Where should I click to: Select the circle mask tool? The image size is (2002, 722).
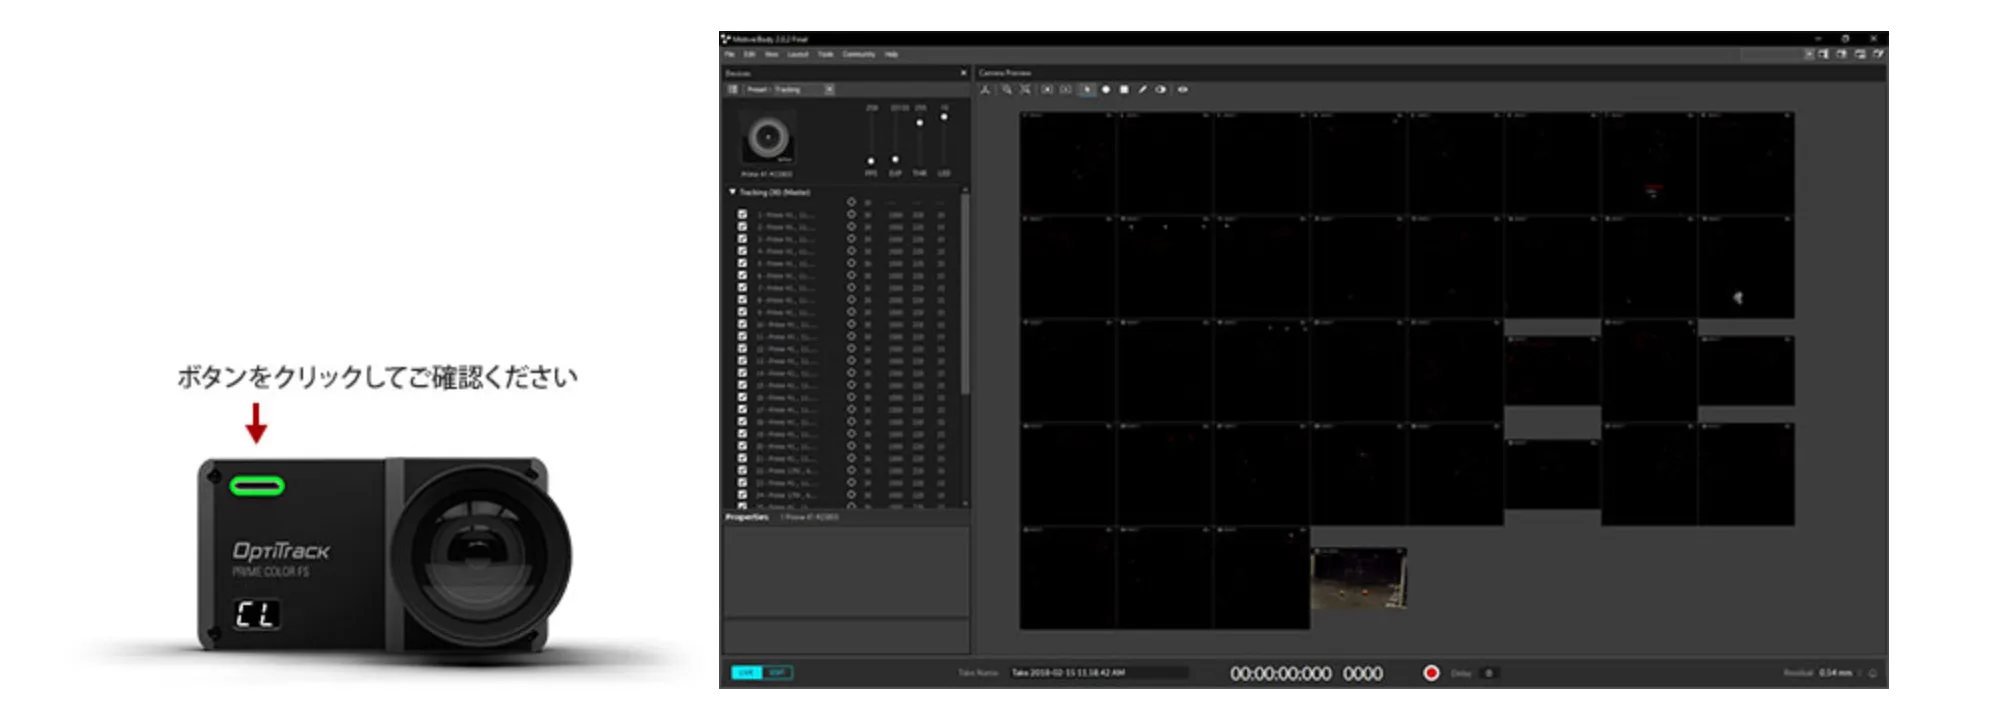(1106, 90)
